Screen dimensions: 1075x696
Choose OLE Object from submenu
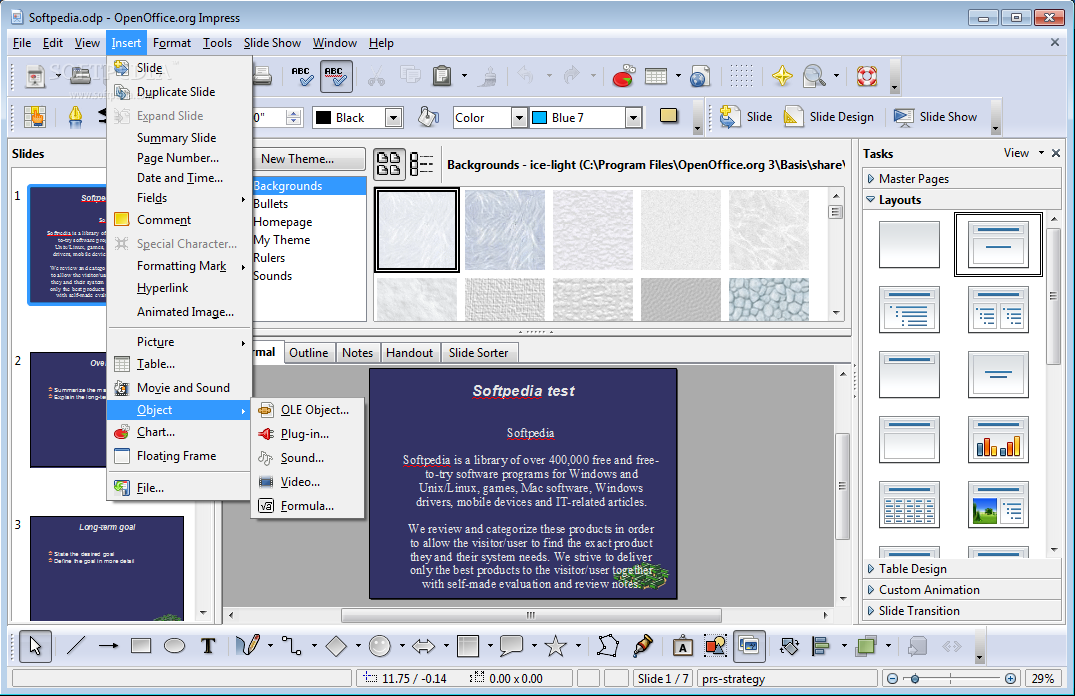click(307, 410)
